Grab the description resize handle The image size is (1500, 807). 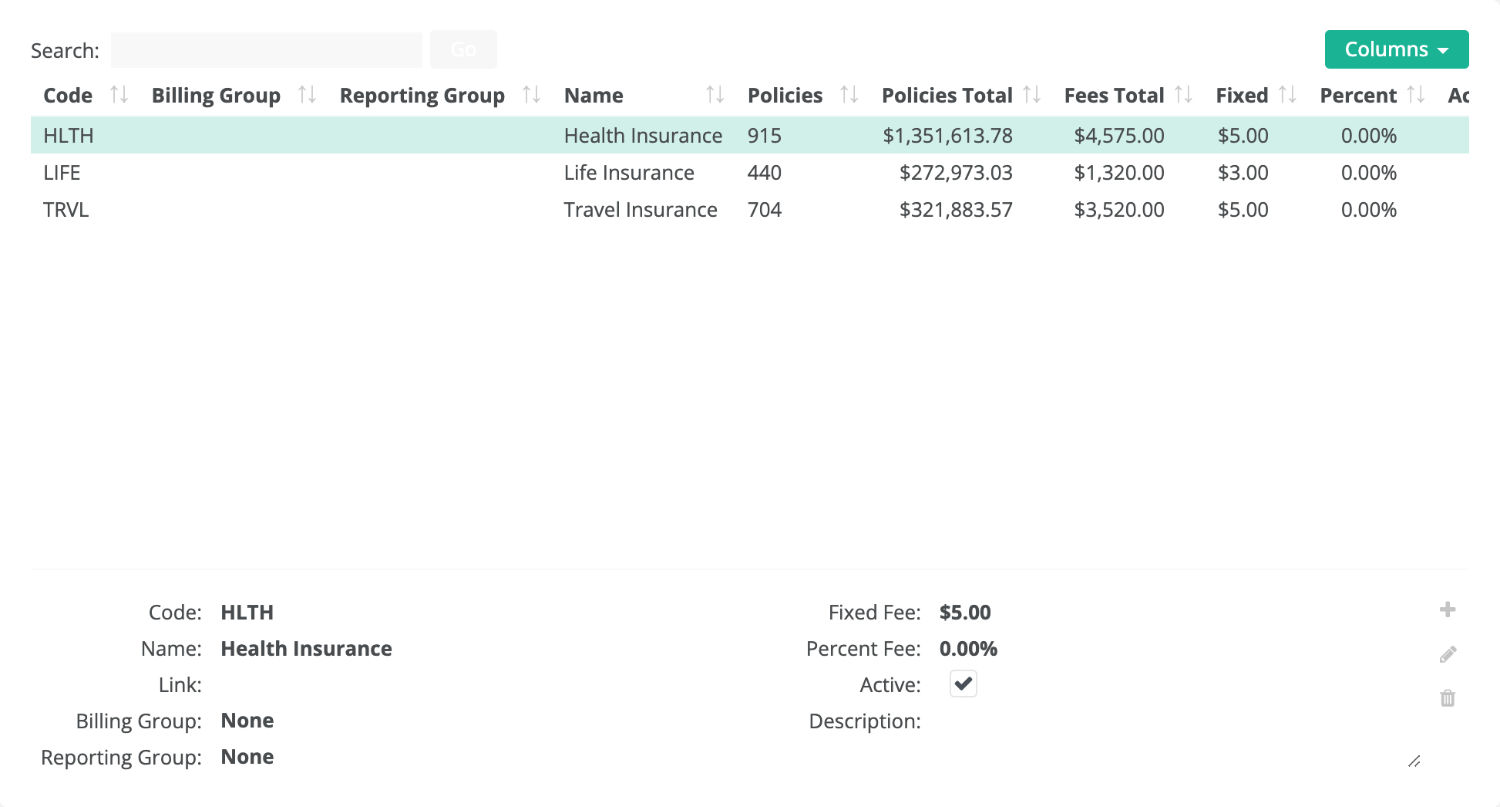coord(1414,761)
